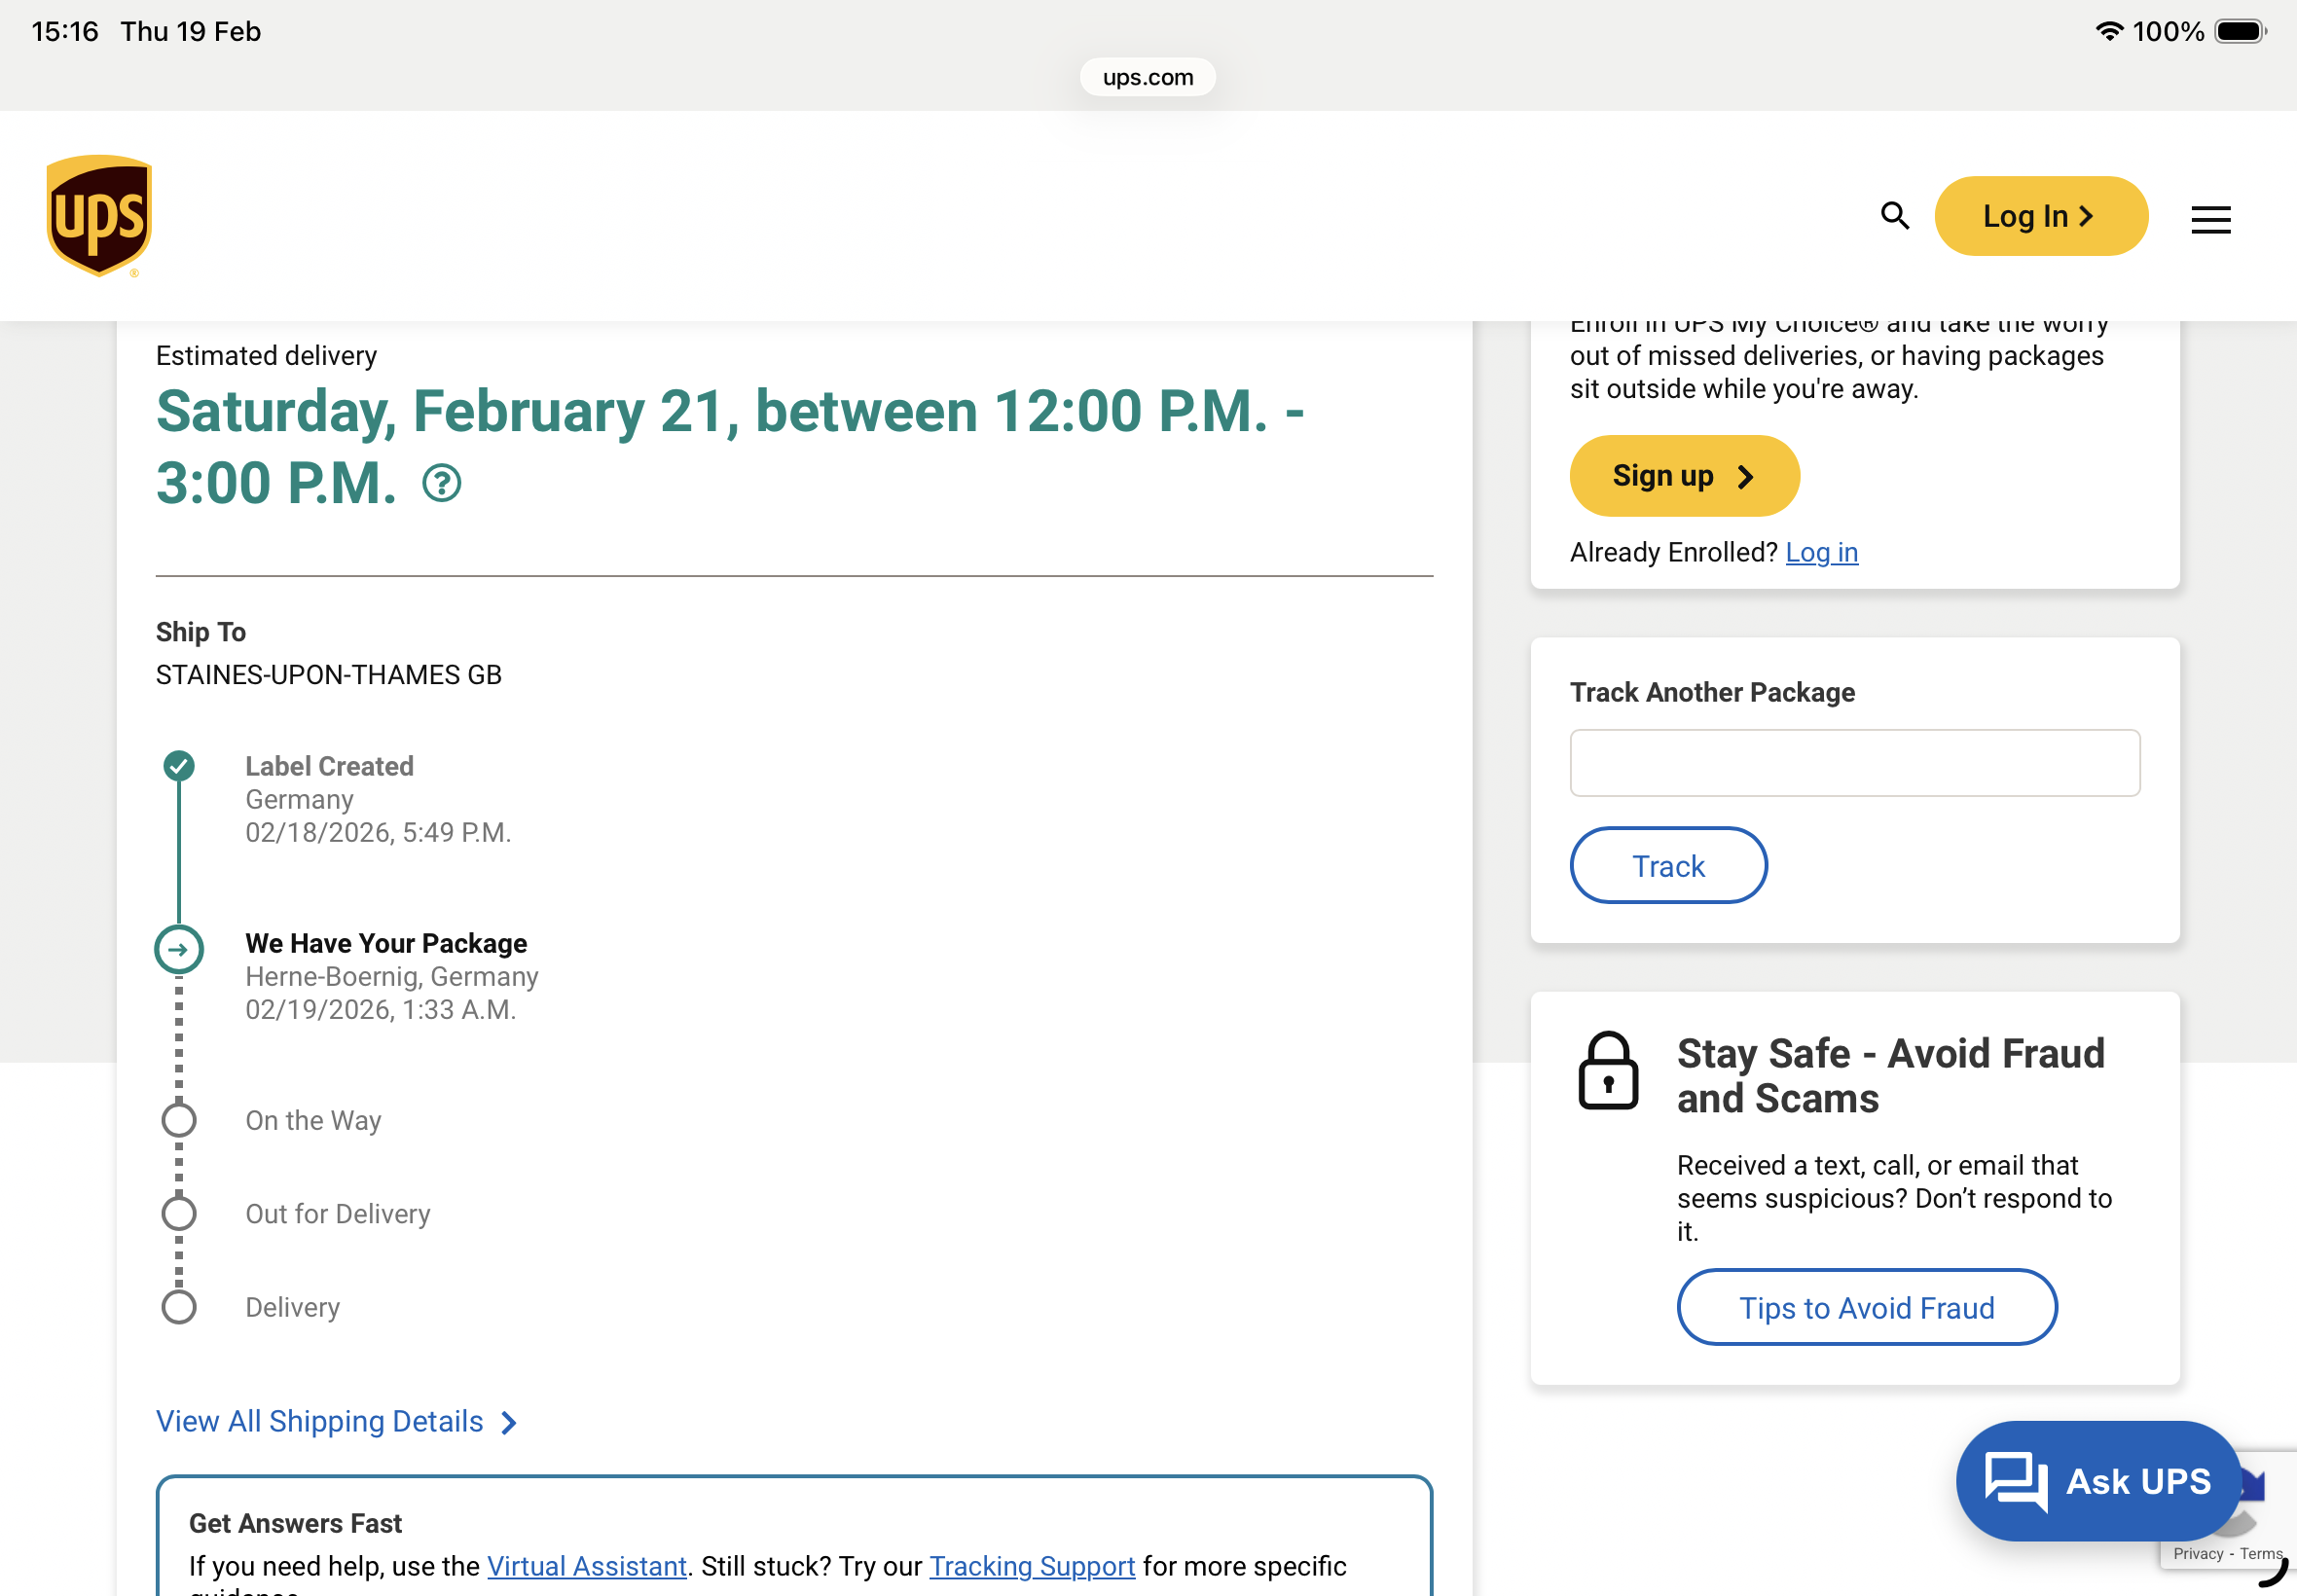Open Tips to Avoid Fraud
The image size is (2297, 1596).
1866,1307
